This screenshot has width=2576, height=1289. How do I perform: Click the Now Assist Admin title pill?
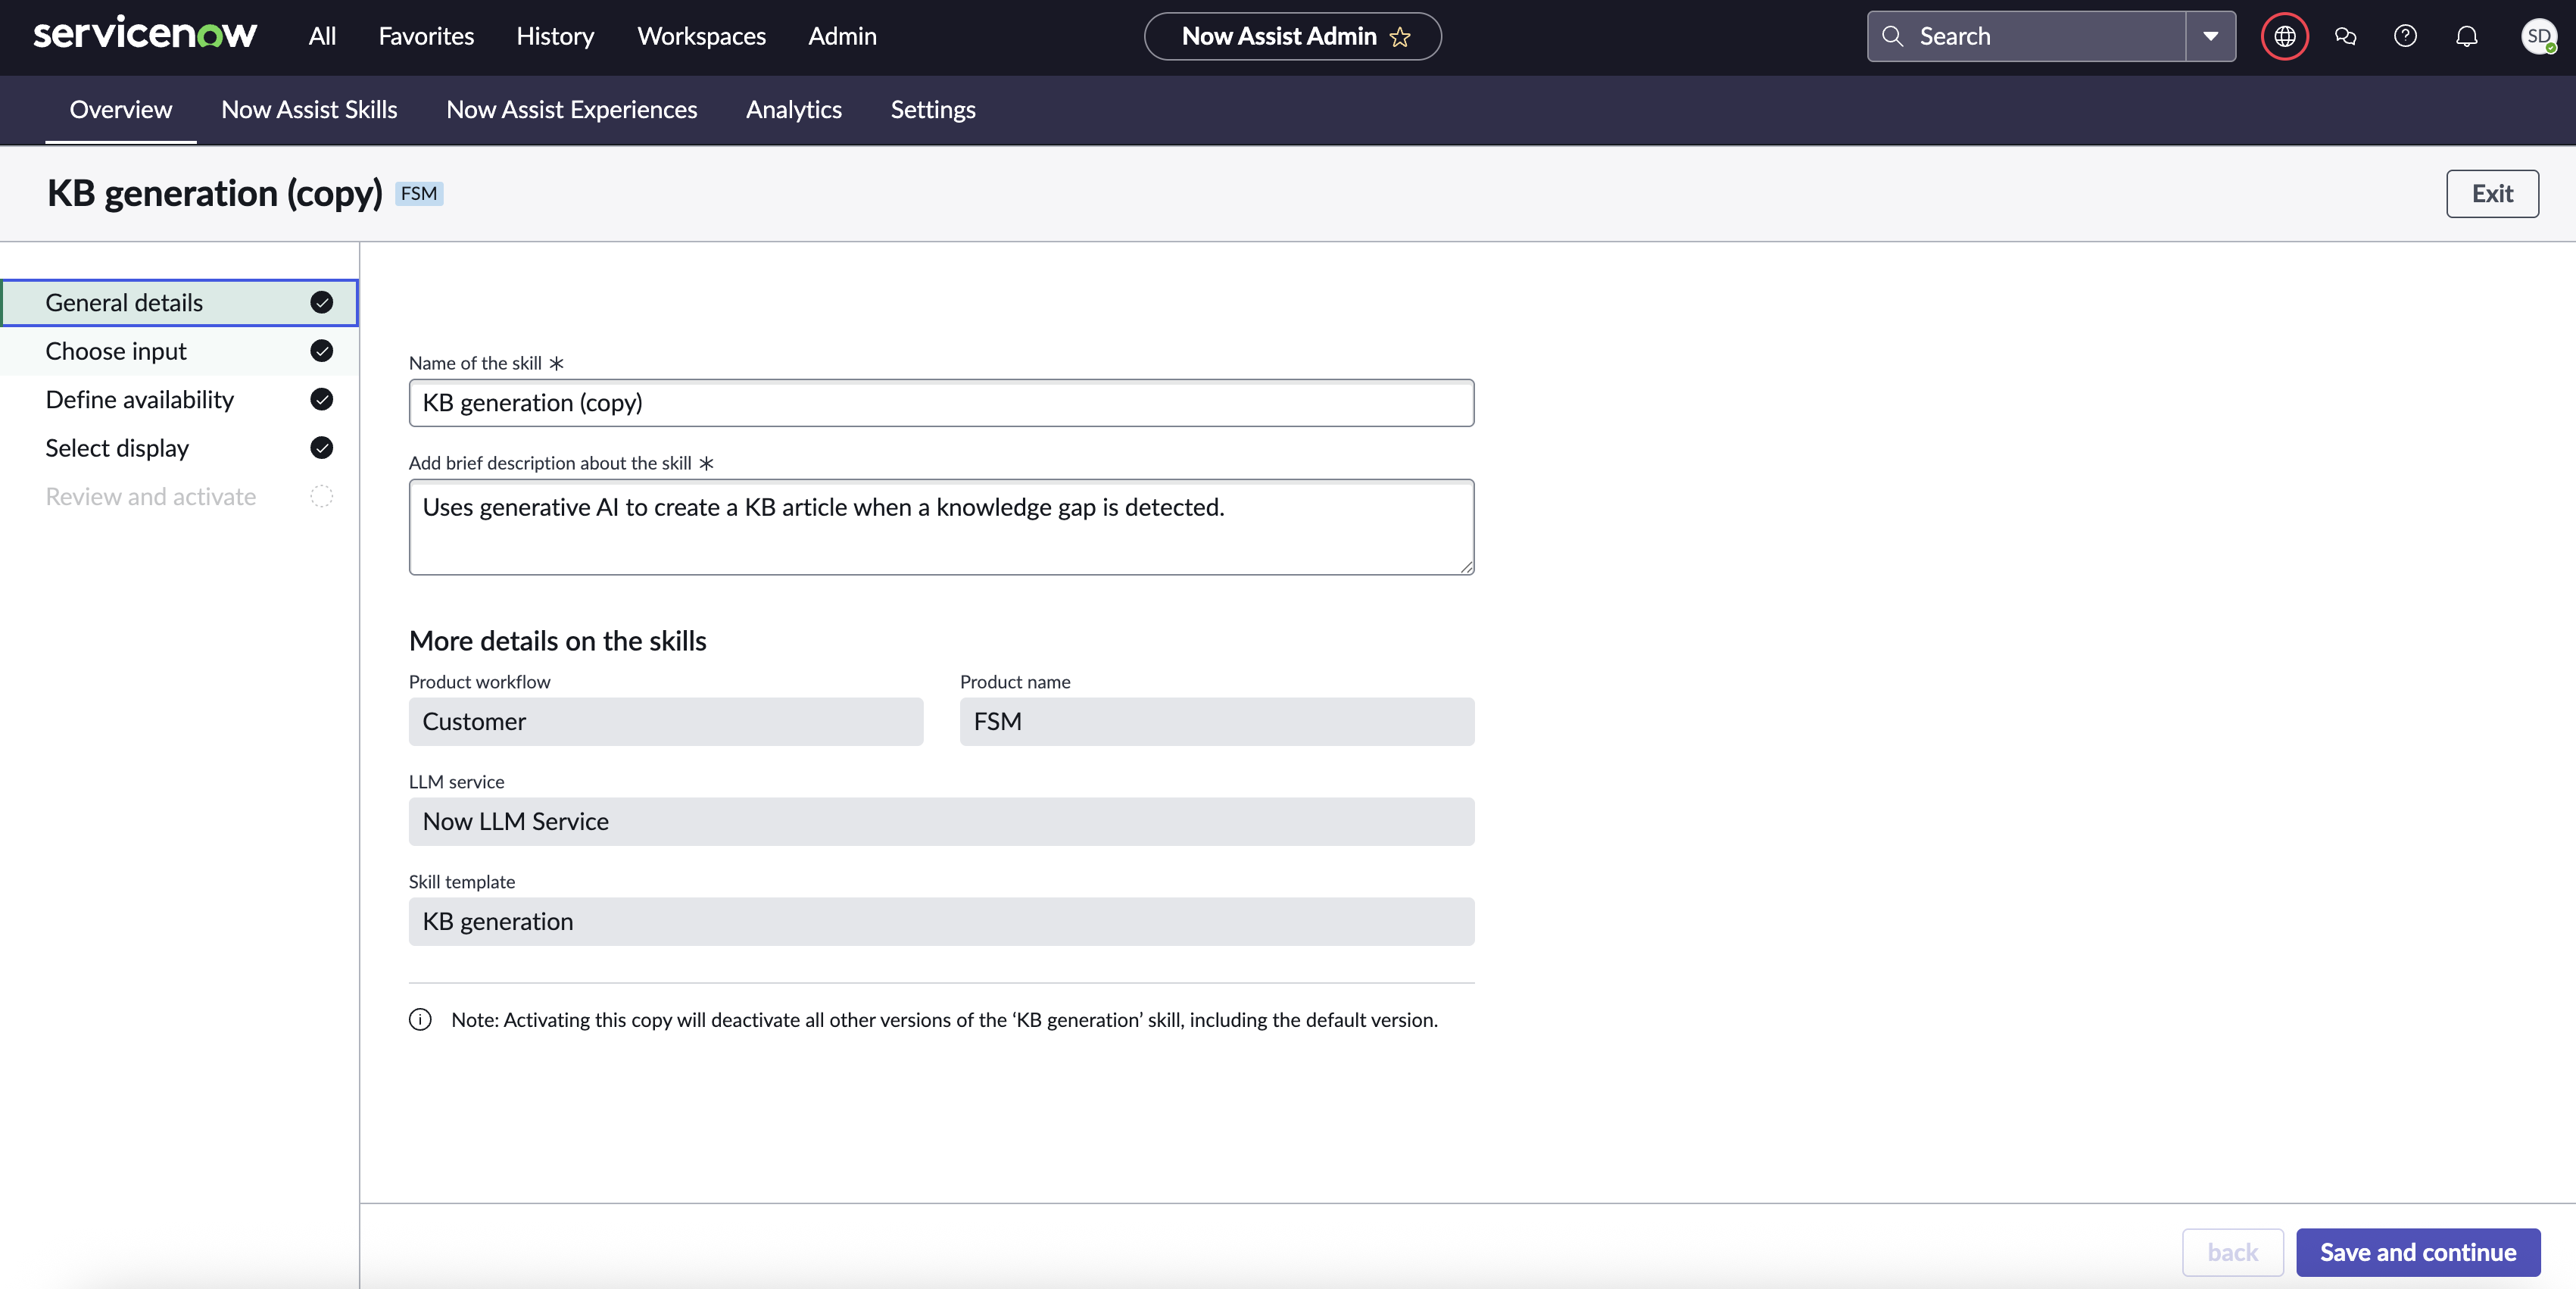pos(1292,36)
